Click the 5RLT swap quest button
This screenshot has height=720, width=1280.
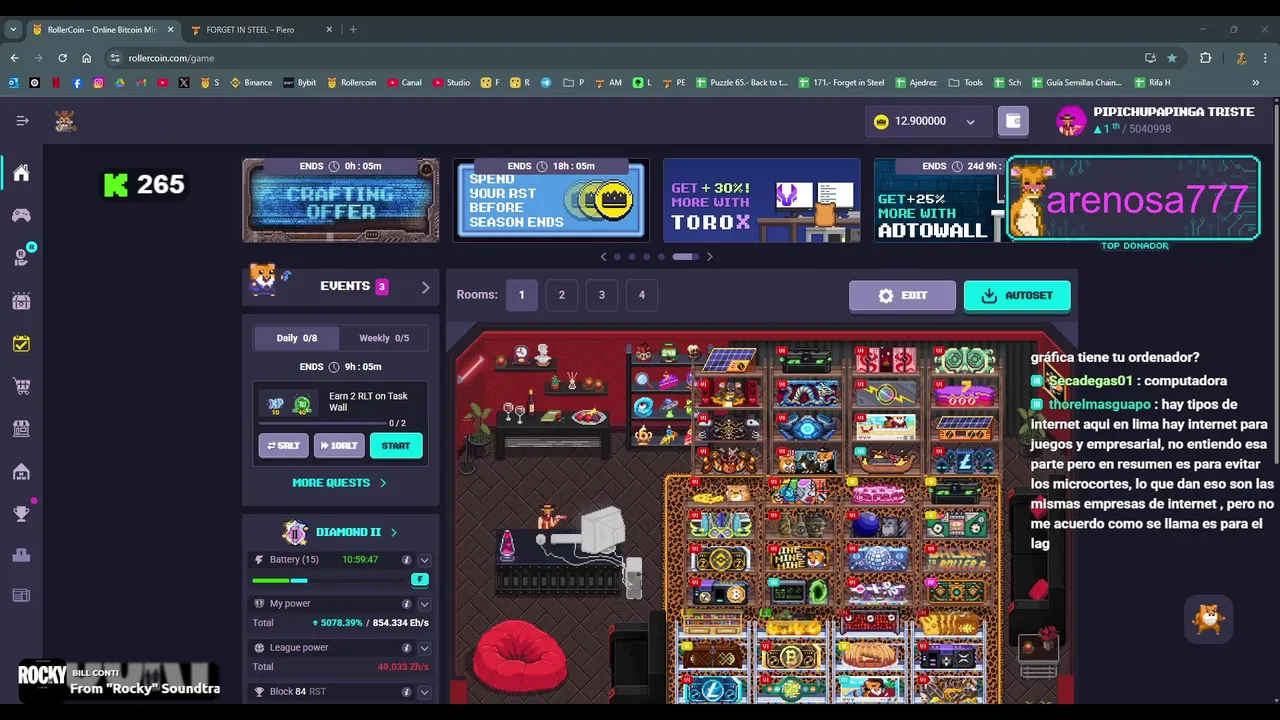click(x=283, y=446)
